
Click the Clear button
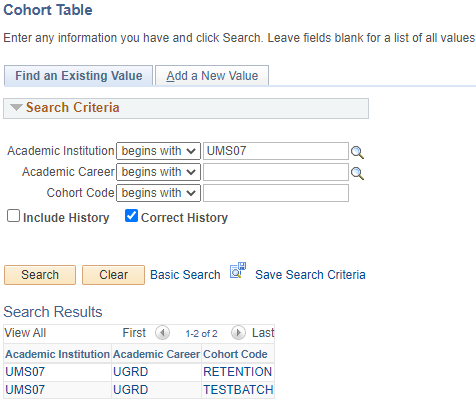[x=113, y=275]
